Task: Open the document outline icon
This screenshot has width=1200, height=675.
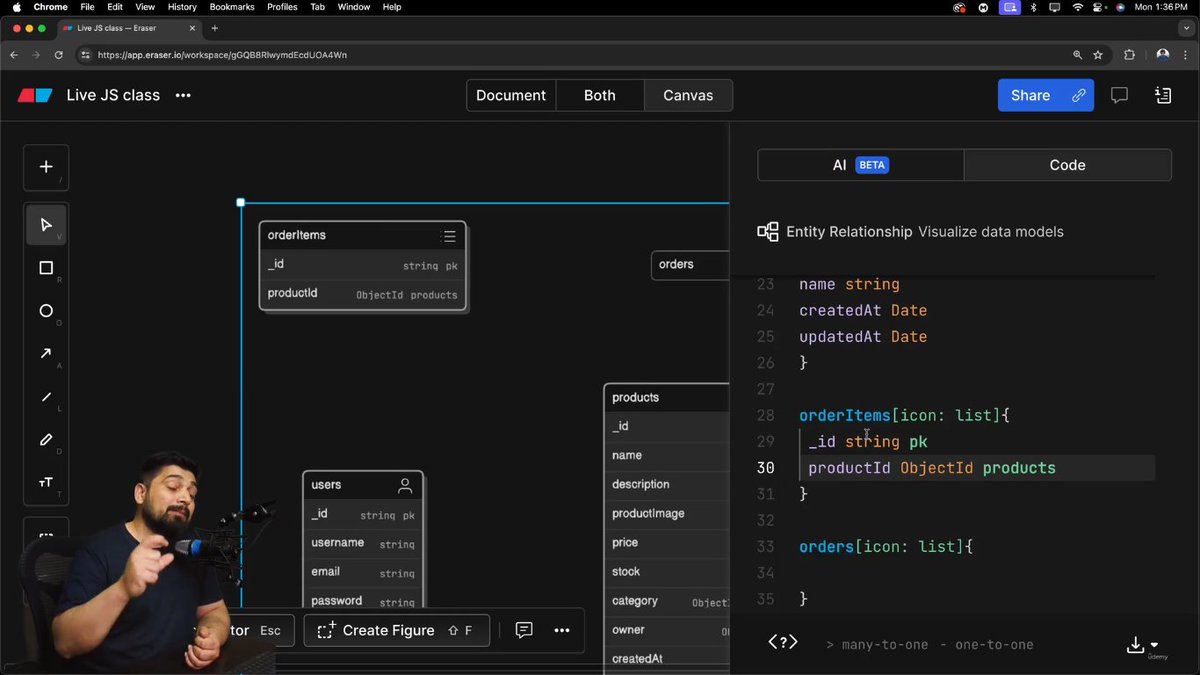Action: [1163, 95]
